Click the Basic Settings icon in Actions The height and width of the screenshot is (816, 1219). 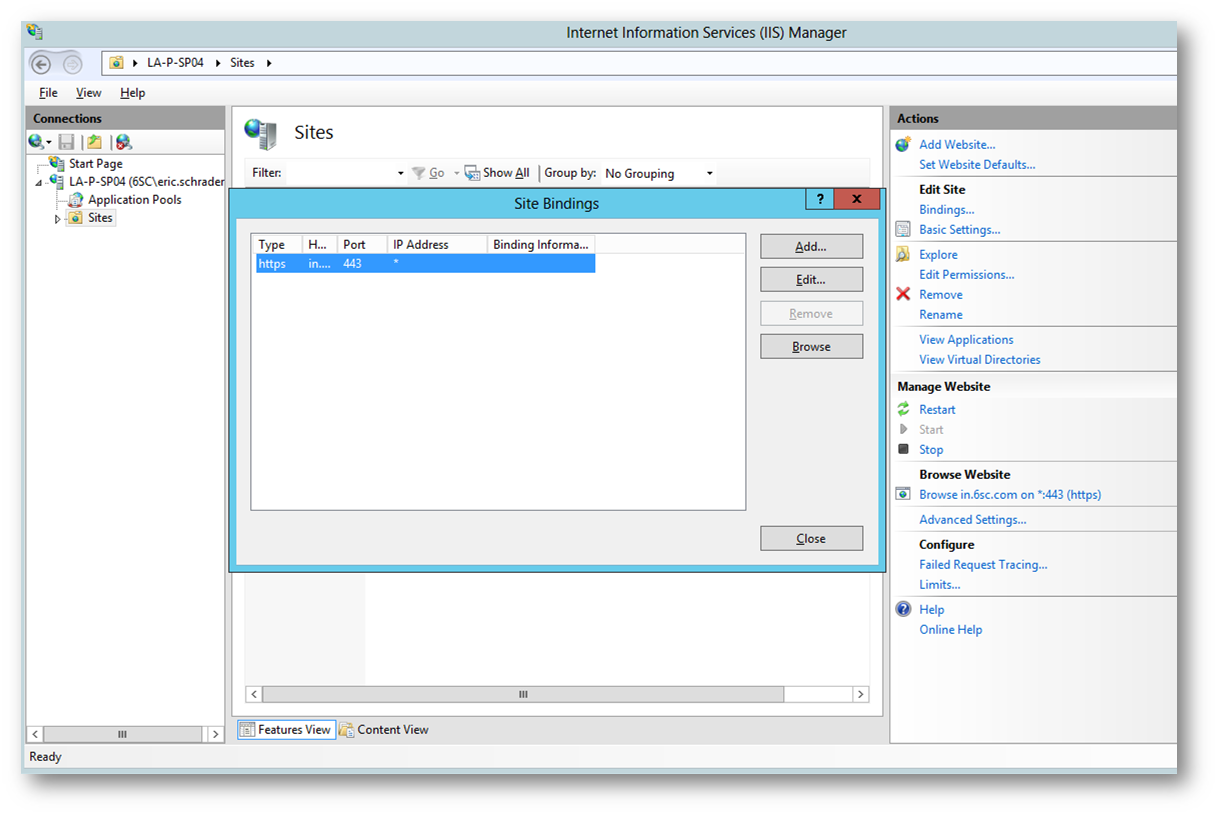903,229
